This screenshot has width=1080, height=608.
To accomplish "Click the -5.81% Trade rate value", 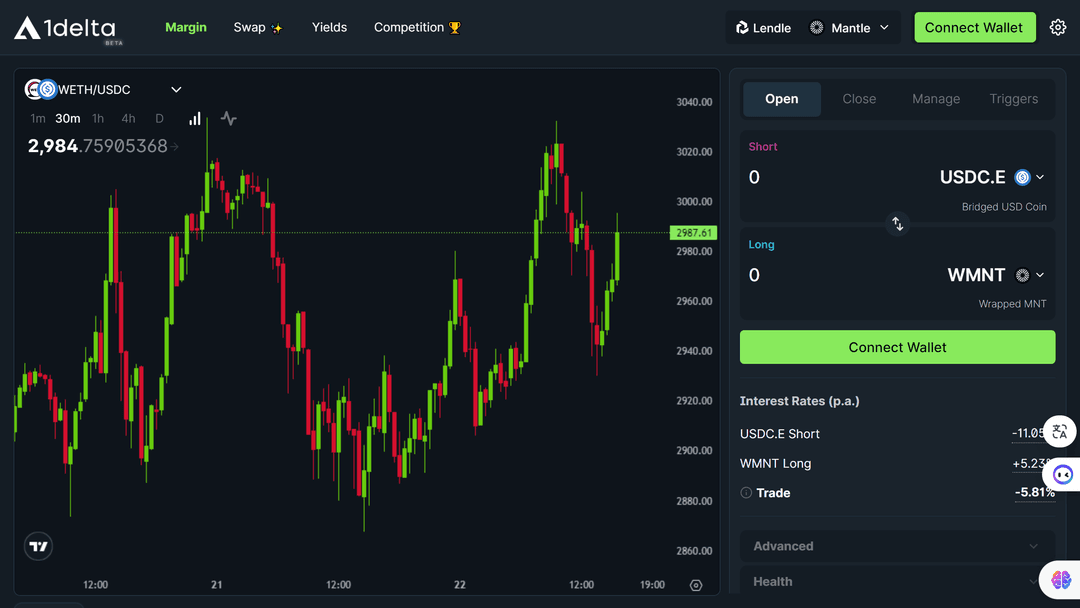I will pyautogui.click(x=1035, y=492).
